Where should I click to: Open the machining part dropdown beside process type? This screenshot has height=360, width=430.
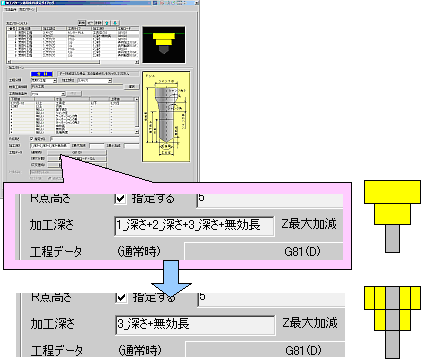tap(95, 81)
